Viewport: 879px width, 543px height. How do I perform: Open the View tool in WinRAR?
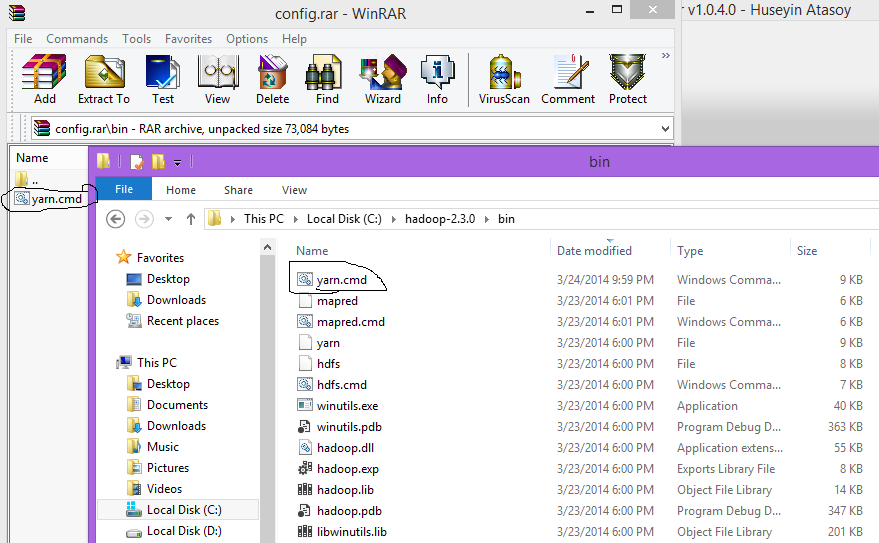218,80
